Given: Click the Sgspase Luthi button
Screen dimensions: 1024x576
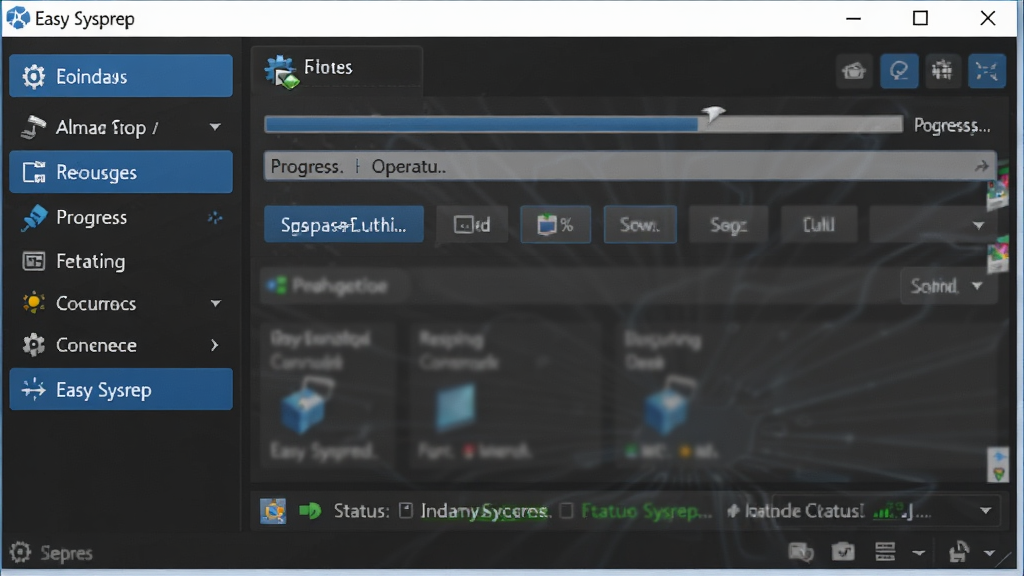Looking at the screenshot, I should [344, 225].
